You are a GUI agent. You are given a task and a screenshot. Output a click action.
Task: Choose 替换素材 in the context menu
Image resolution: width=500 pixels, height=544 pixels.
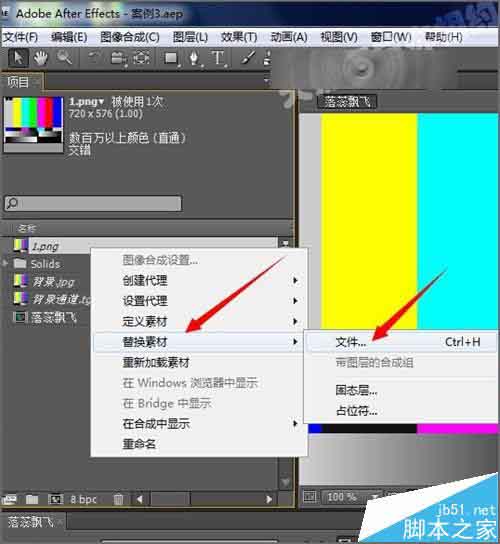click(199, 342)
